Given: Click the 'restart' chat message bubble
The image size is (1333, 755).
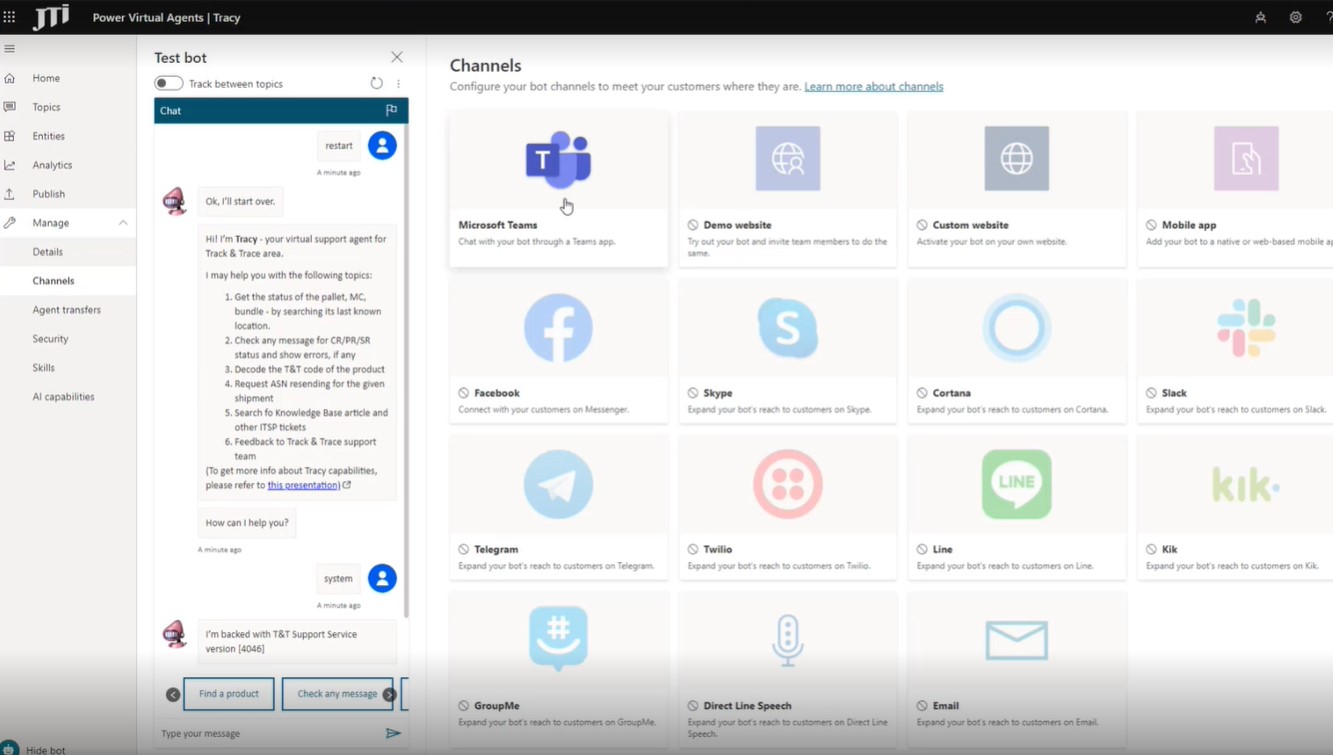Looking at the screenshot, I should click(339, 146).
